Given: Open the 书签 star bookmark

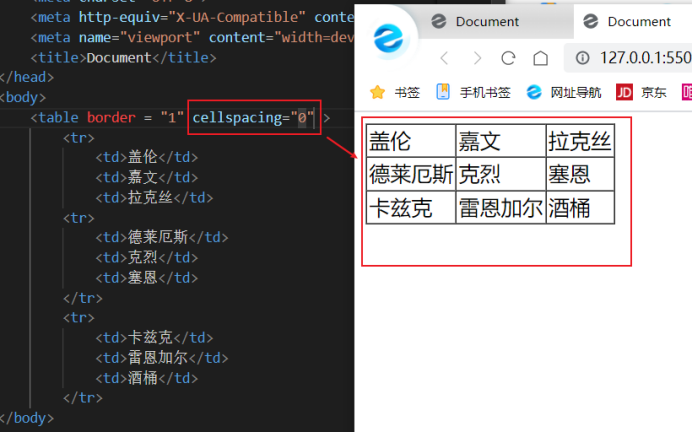Looking at the screenshot, I should [x=395, y=92].
